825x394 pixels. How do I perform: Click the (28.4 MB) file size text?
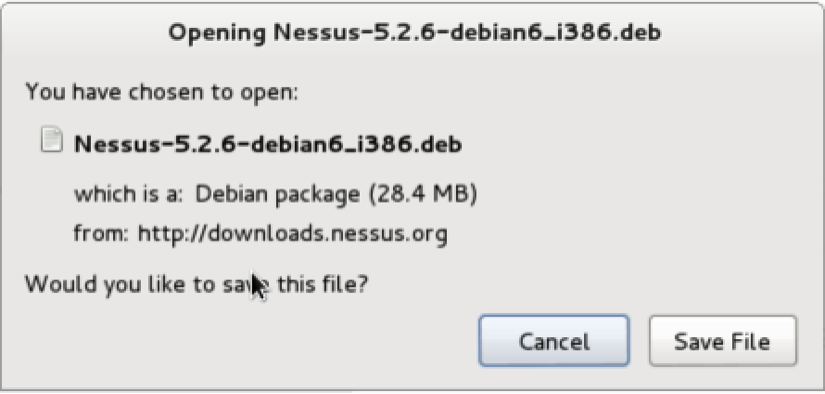click(x=419, y=195)
